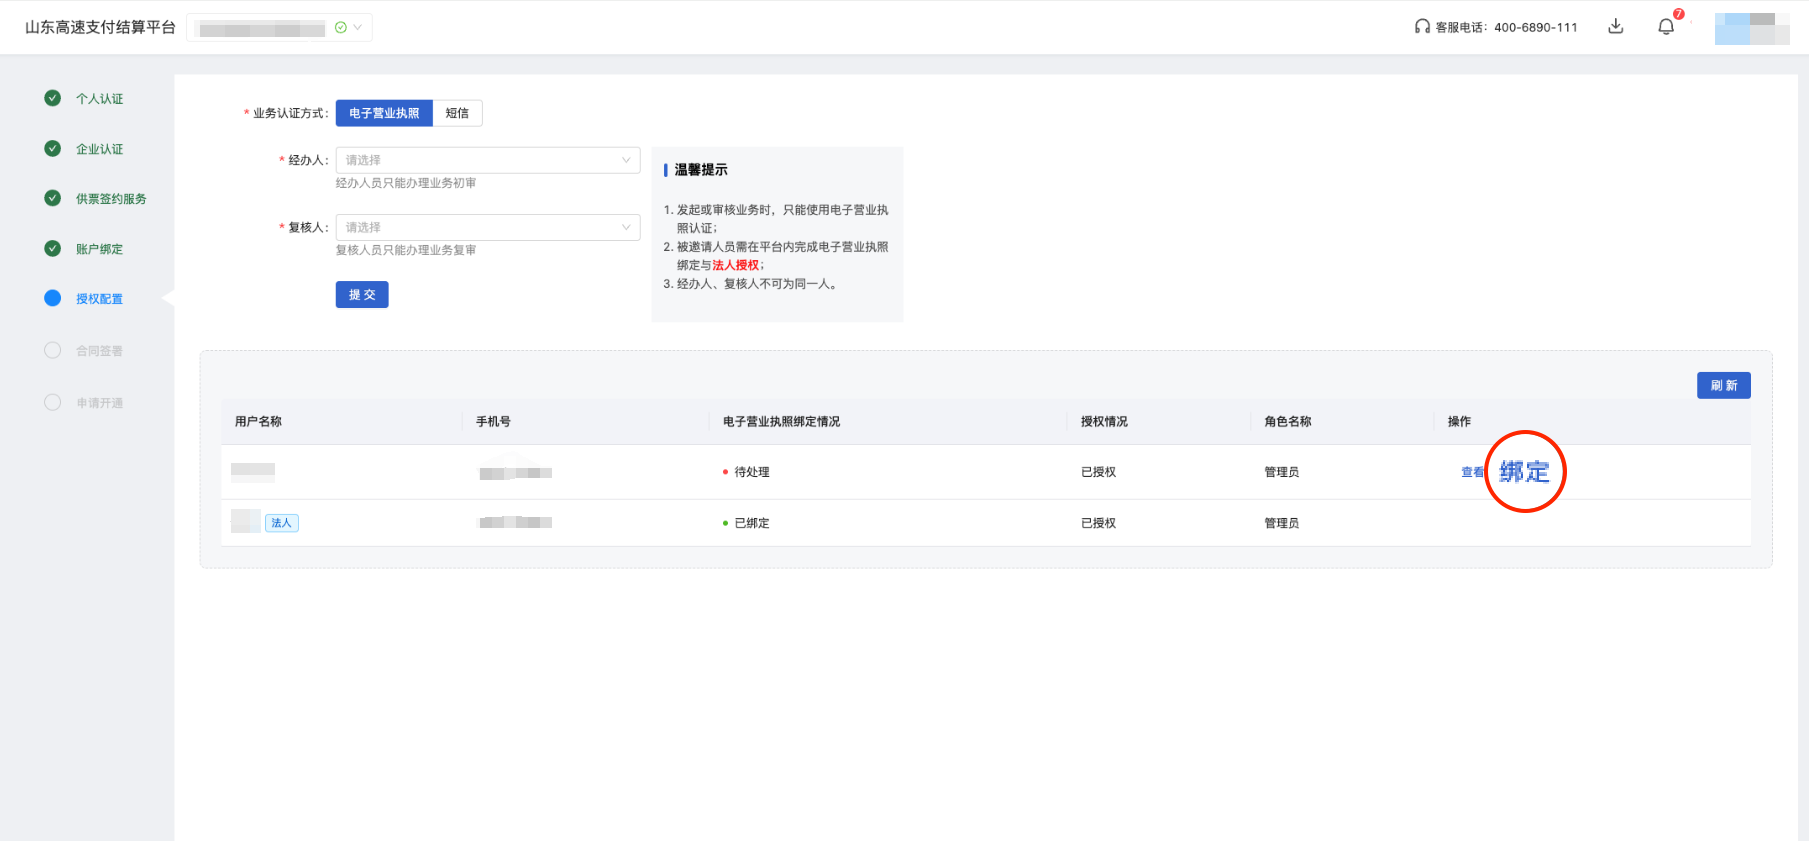Click the green verified icon beside company name
Viewport: 1810px width, 841px height.
click(341, 28)
